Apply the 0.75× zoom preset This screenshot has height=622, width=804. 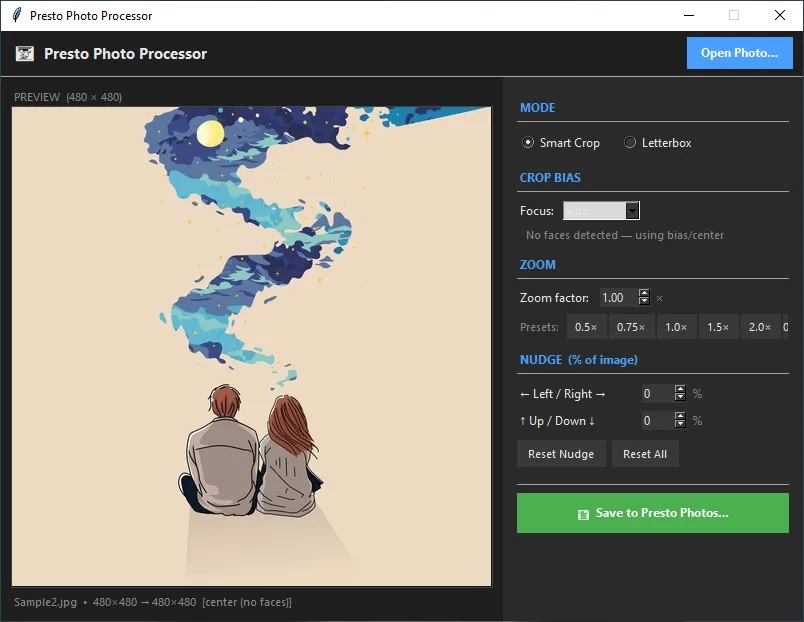pos(631,327)
